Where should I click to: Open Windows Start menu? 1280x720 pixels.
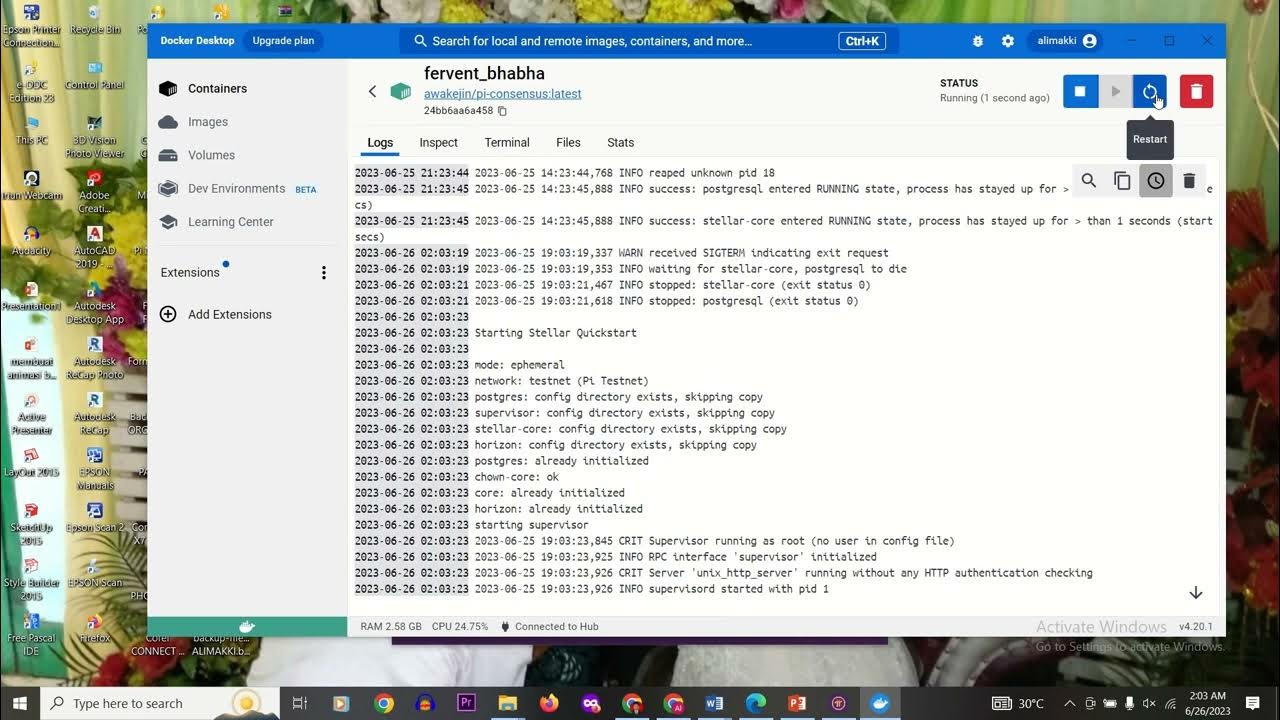[20, 703]
